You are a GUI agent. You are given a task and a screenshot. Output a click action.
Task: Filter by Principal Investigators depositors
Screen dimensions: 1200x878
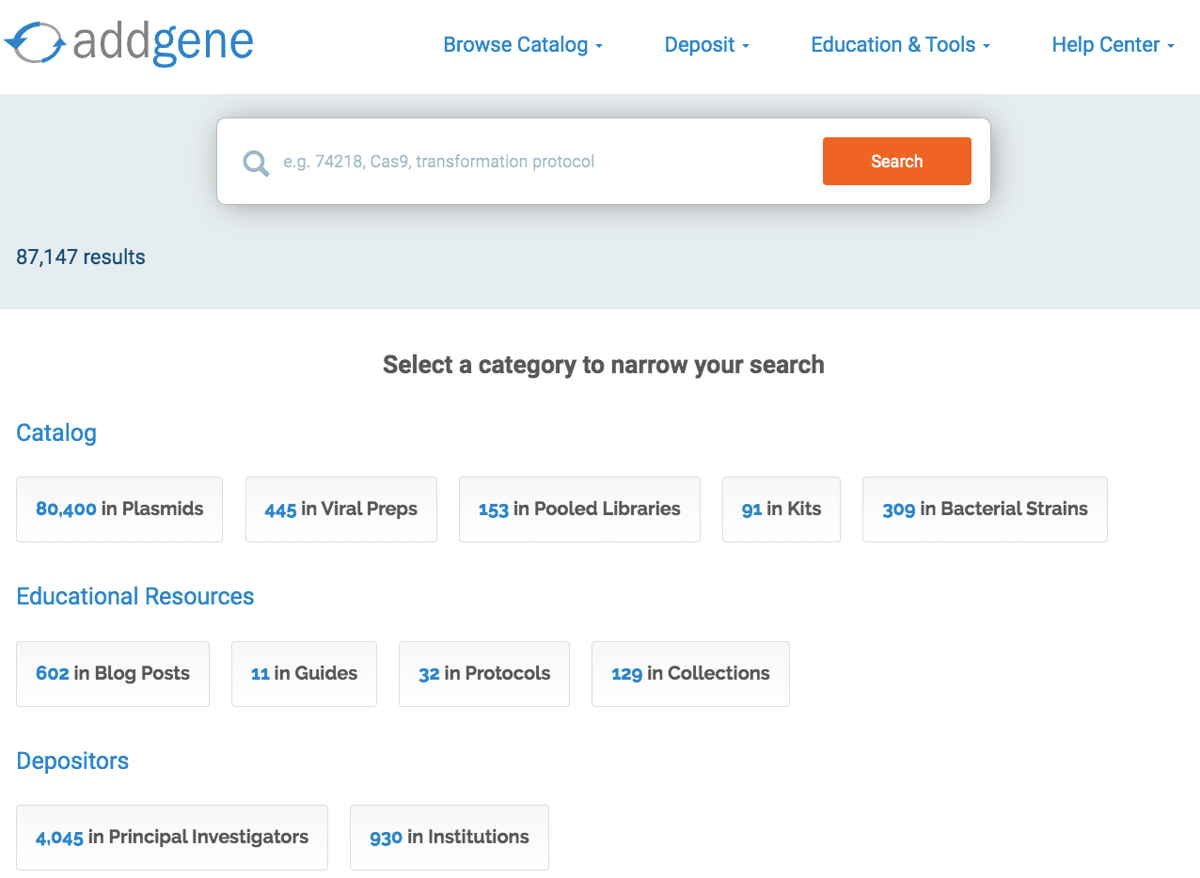pos(171,837)
